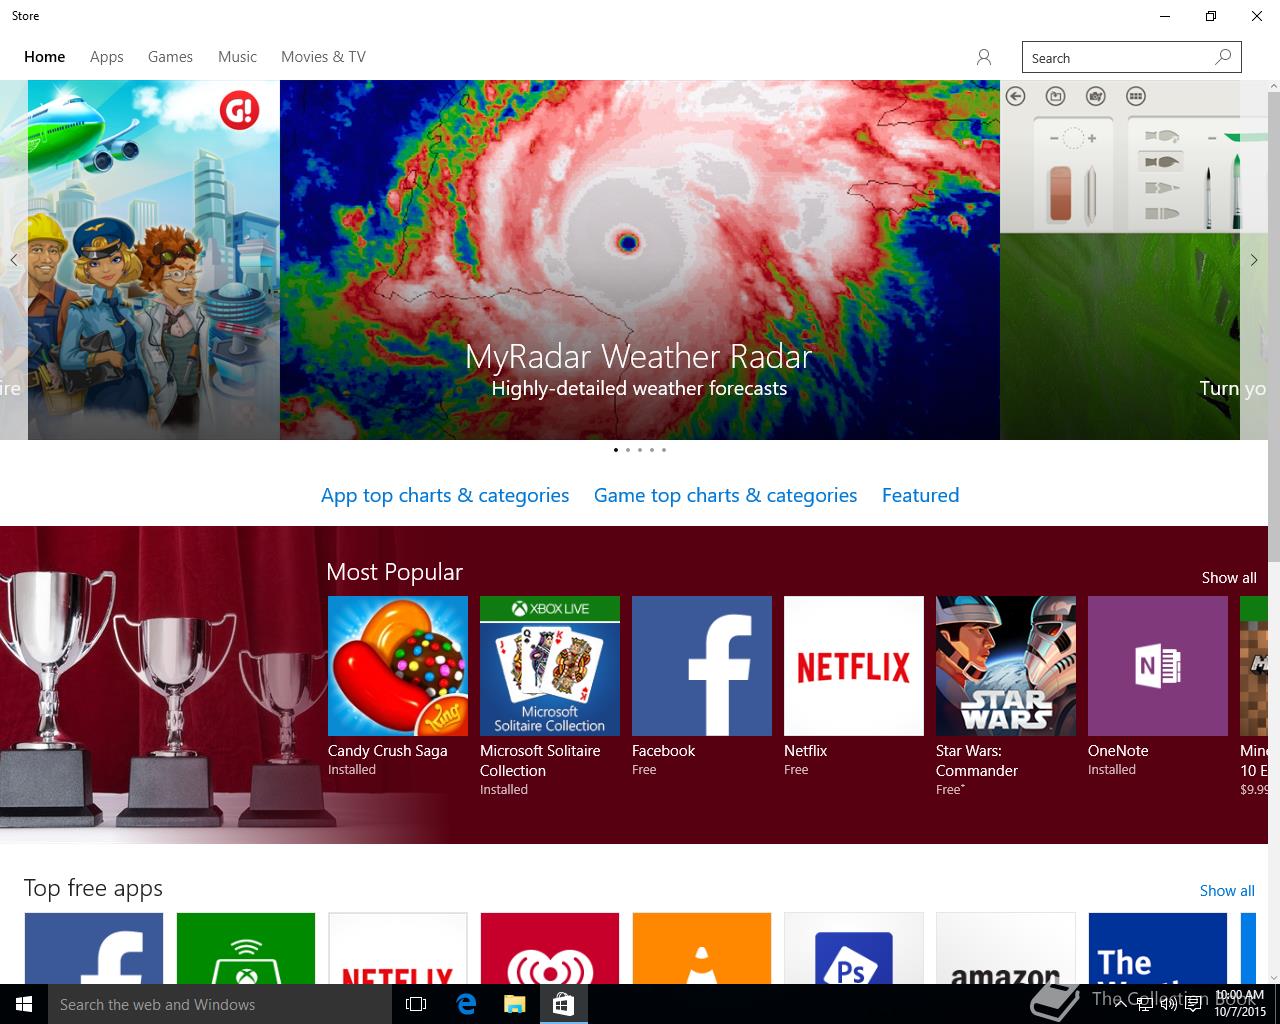The image size is (1280, 1024).
Task: Open the Windows Start menu
Action: 24,1004
